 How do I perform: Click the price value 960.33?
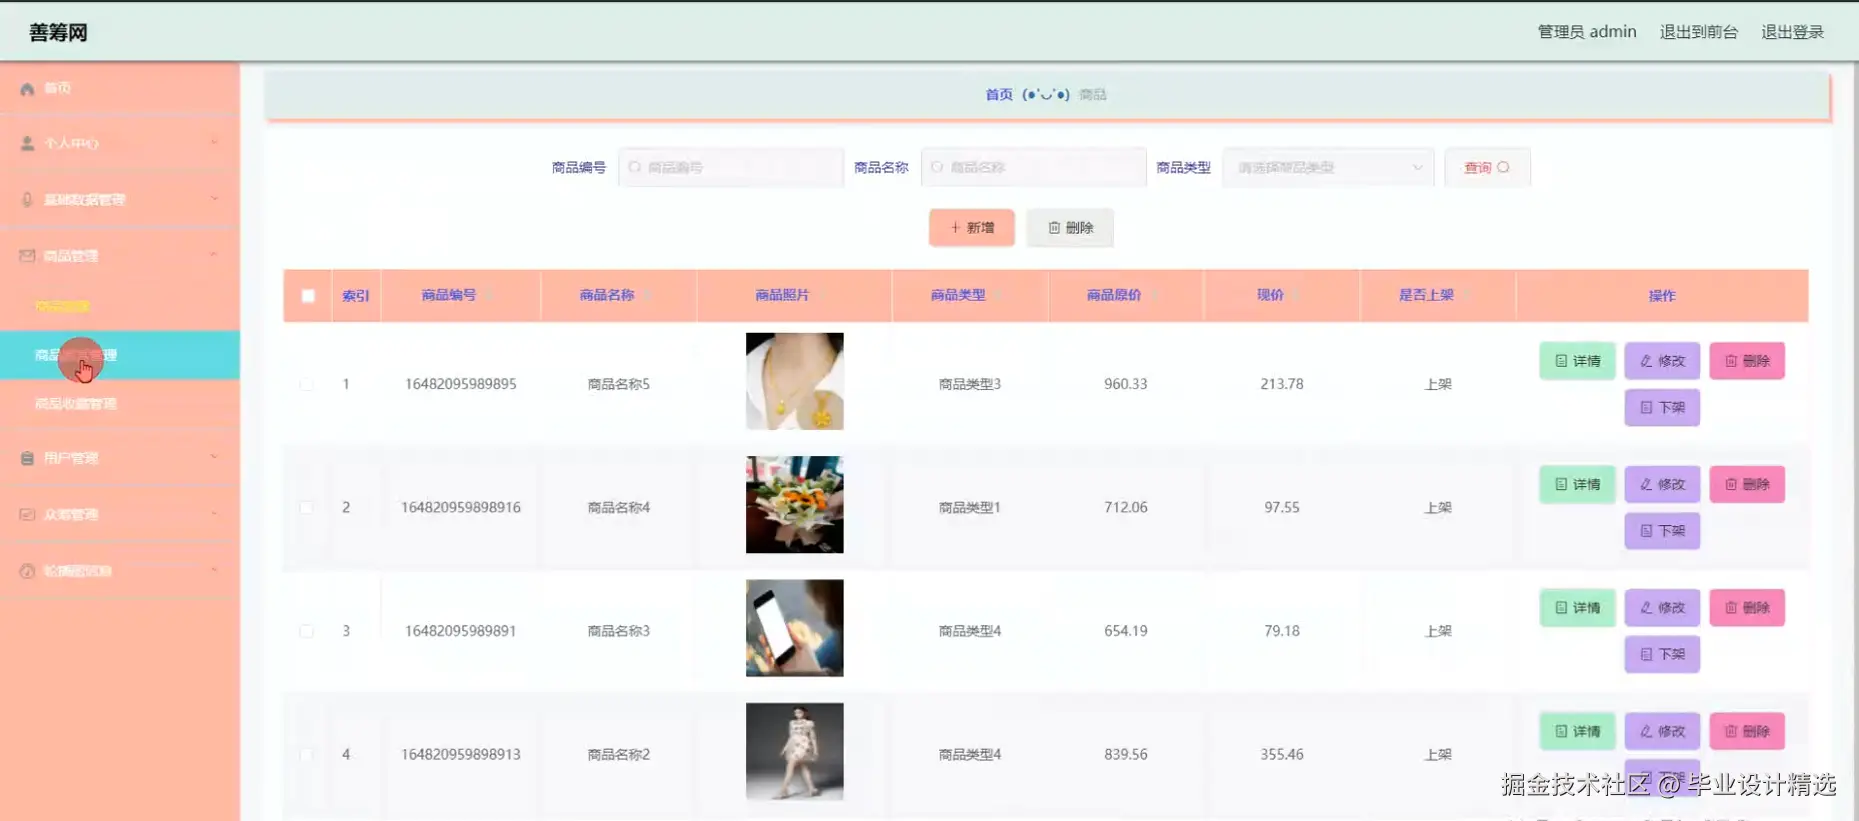point(1126,384)
